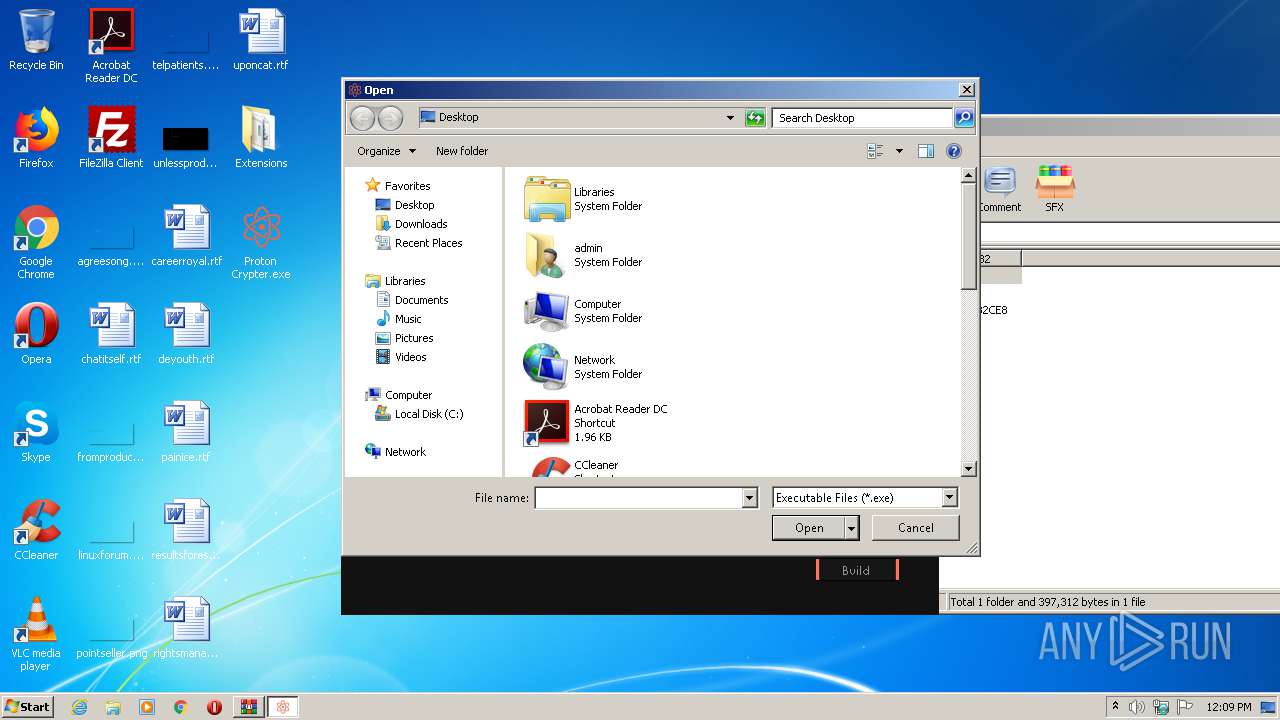1280x720 pixels.
Task: Open Firefox desktop shortcut
Action: tap(36, 138)
